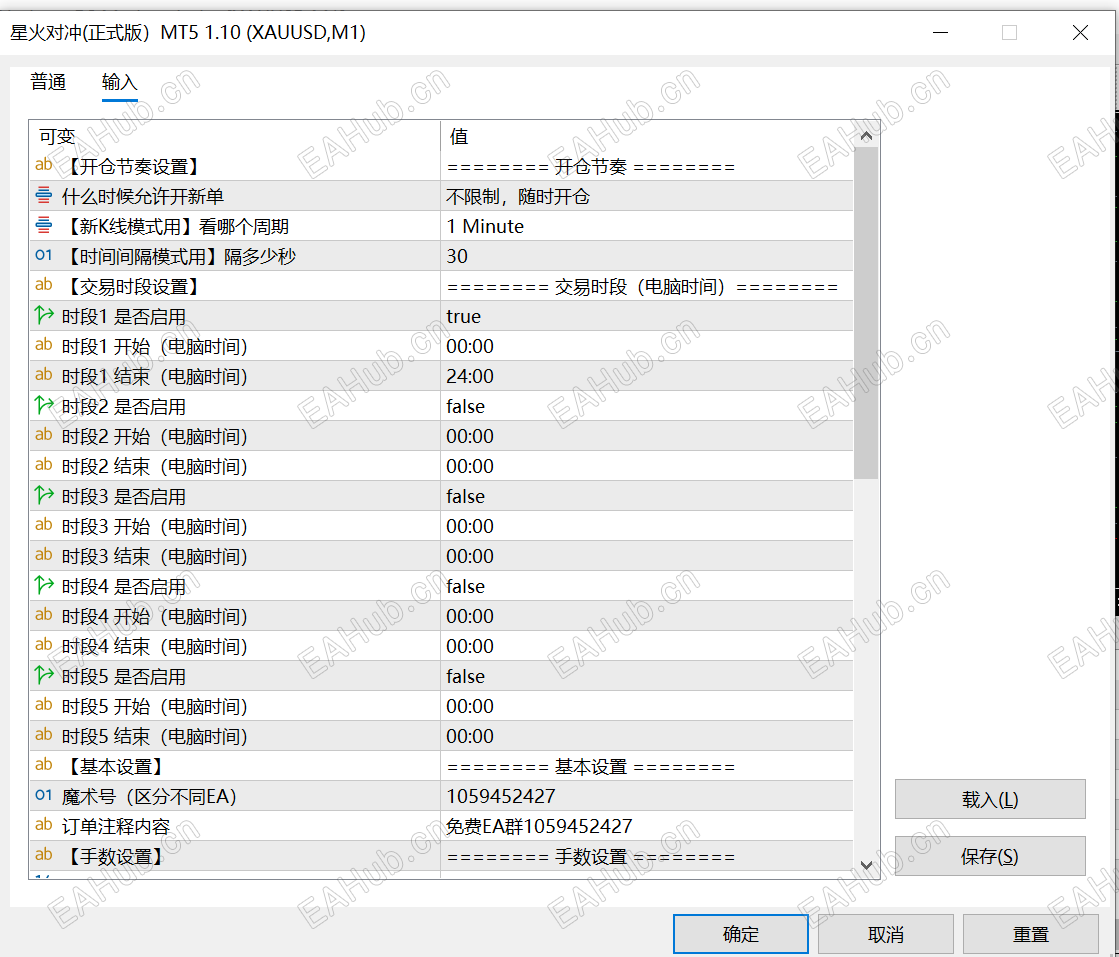Click the integer icon of 魔术号 row
Screen dimensions: 1119x957
point(44,795)
